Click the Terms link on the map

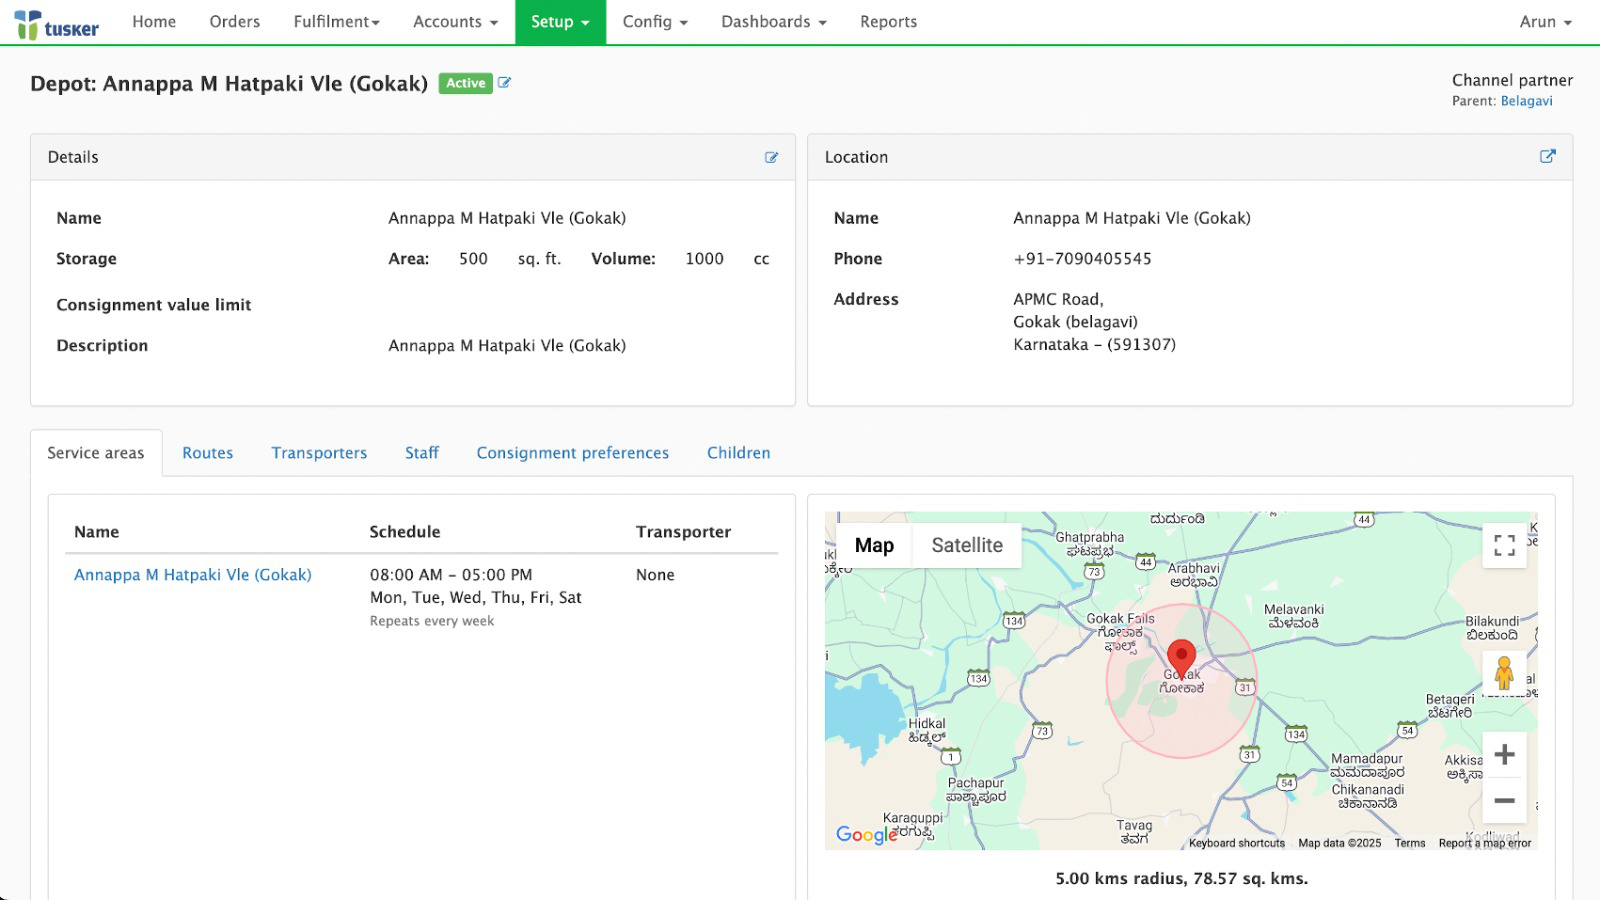click(1410, 843)
